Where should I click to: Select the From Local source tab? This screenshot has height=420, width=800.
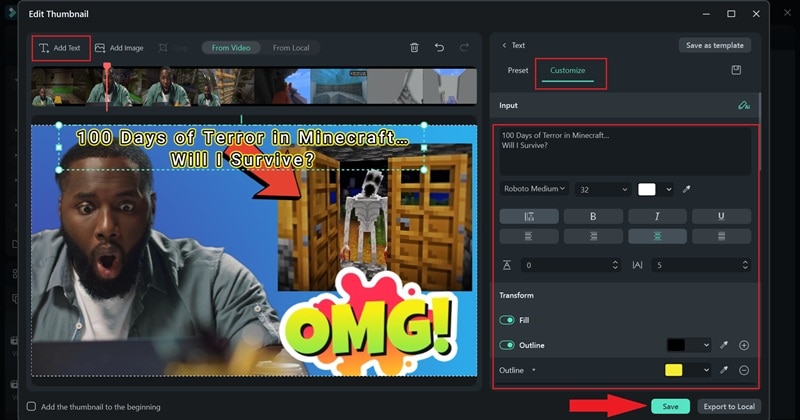[291, 48]
